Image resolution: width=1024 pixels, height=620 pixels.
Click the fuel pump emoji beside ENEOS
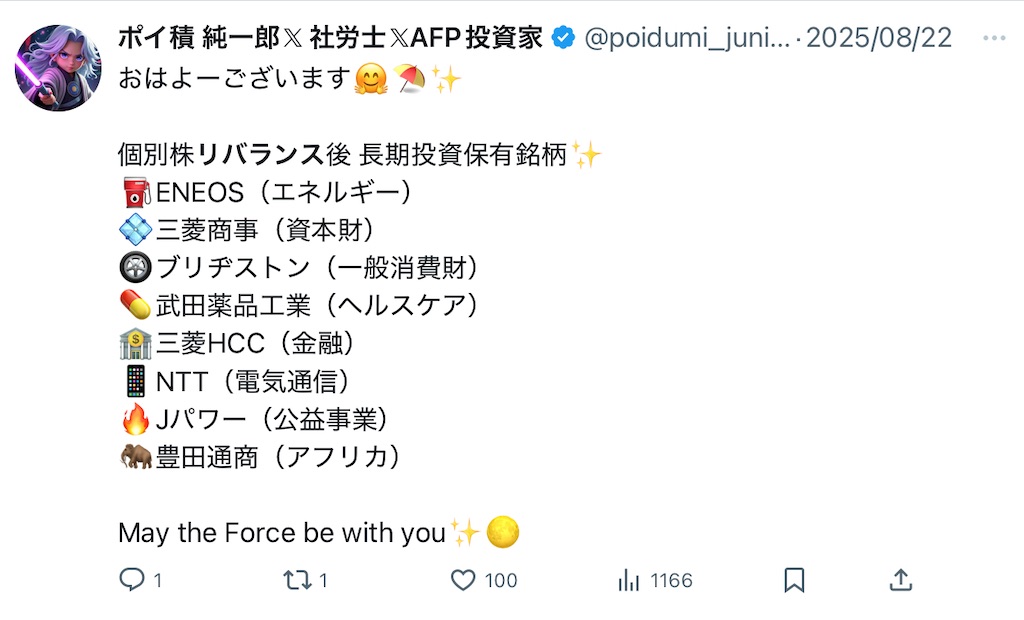(x=135, y=192)
